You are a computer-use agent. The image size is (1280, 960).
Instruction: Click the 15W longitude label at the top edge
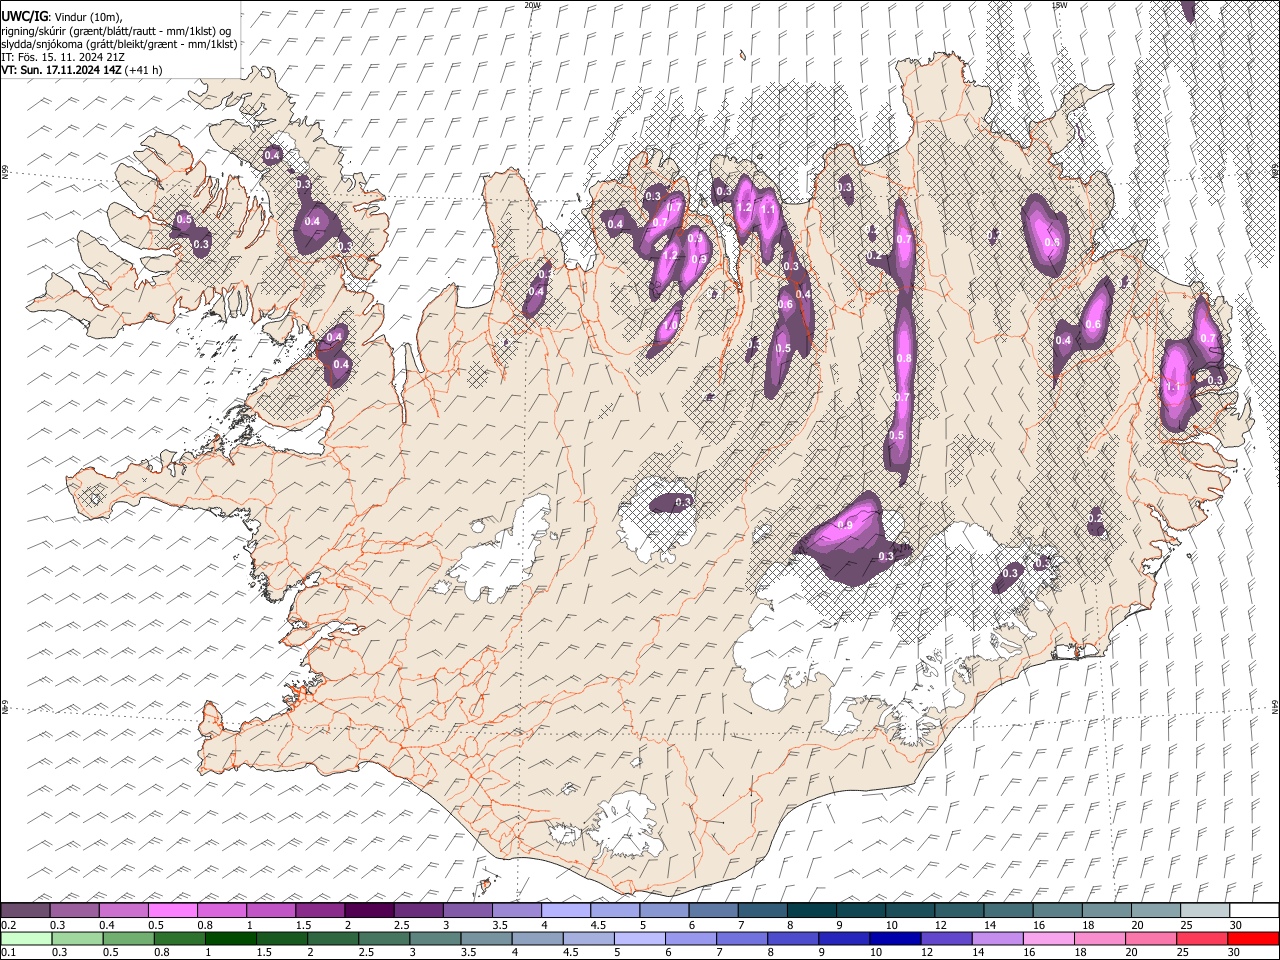1060,5
